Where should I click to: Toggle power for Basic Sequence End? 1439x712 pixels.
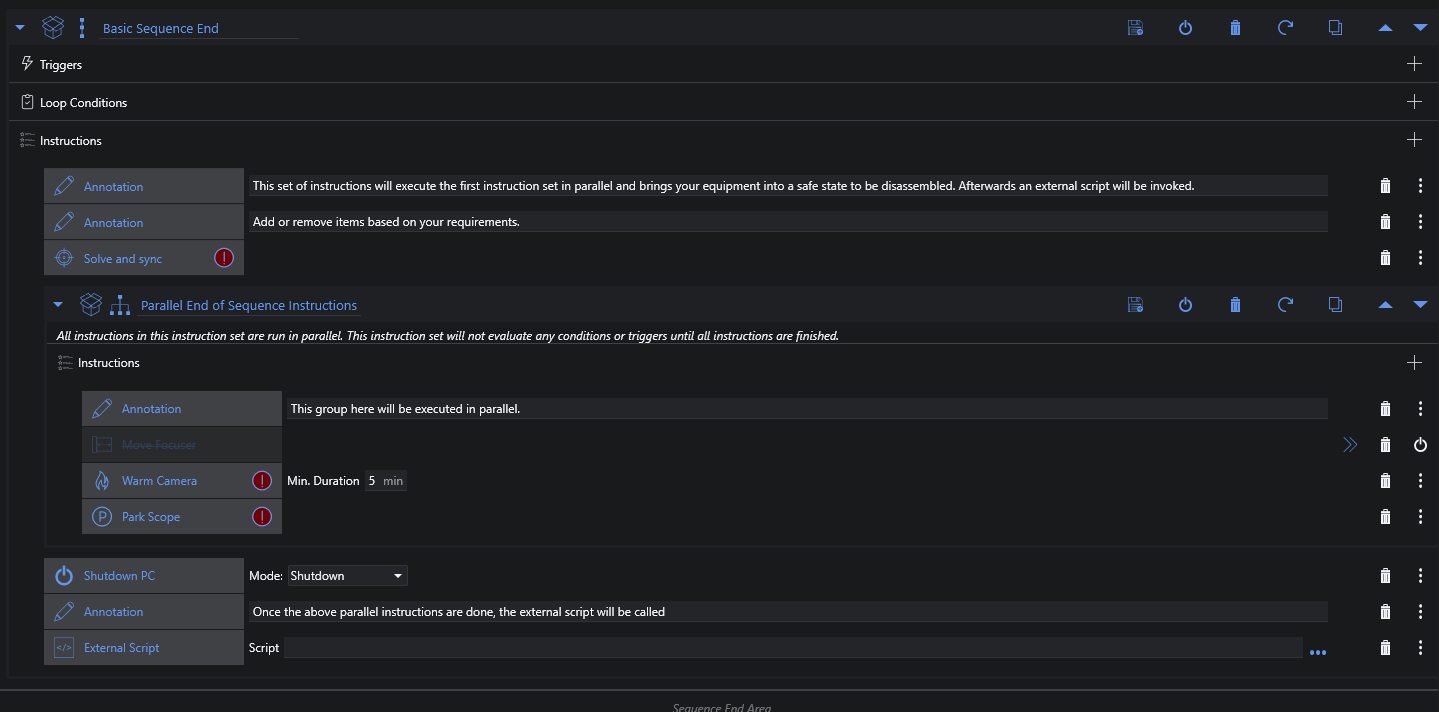(x=1185, y=28)
